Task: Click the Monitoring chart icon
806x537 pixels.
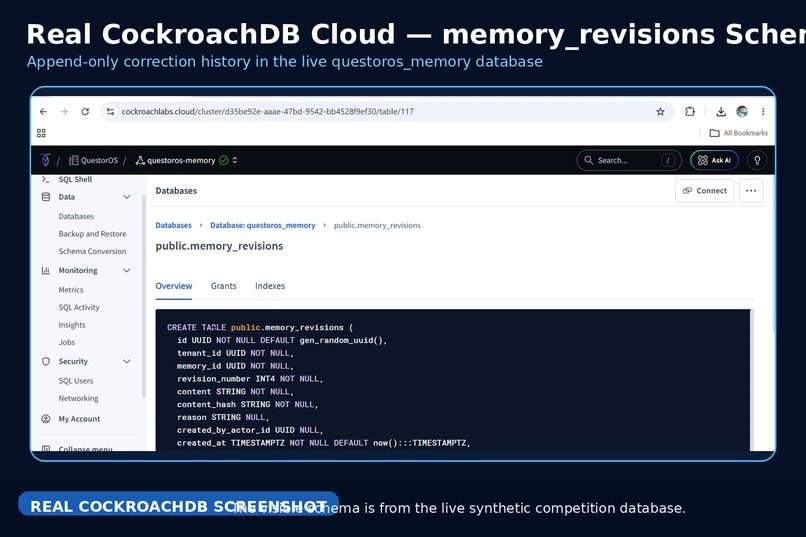Action: [x=46, y=270]
